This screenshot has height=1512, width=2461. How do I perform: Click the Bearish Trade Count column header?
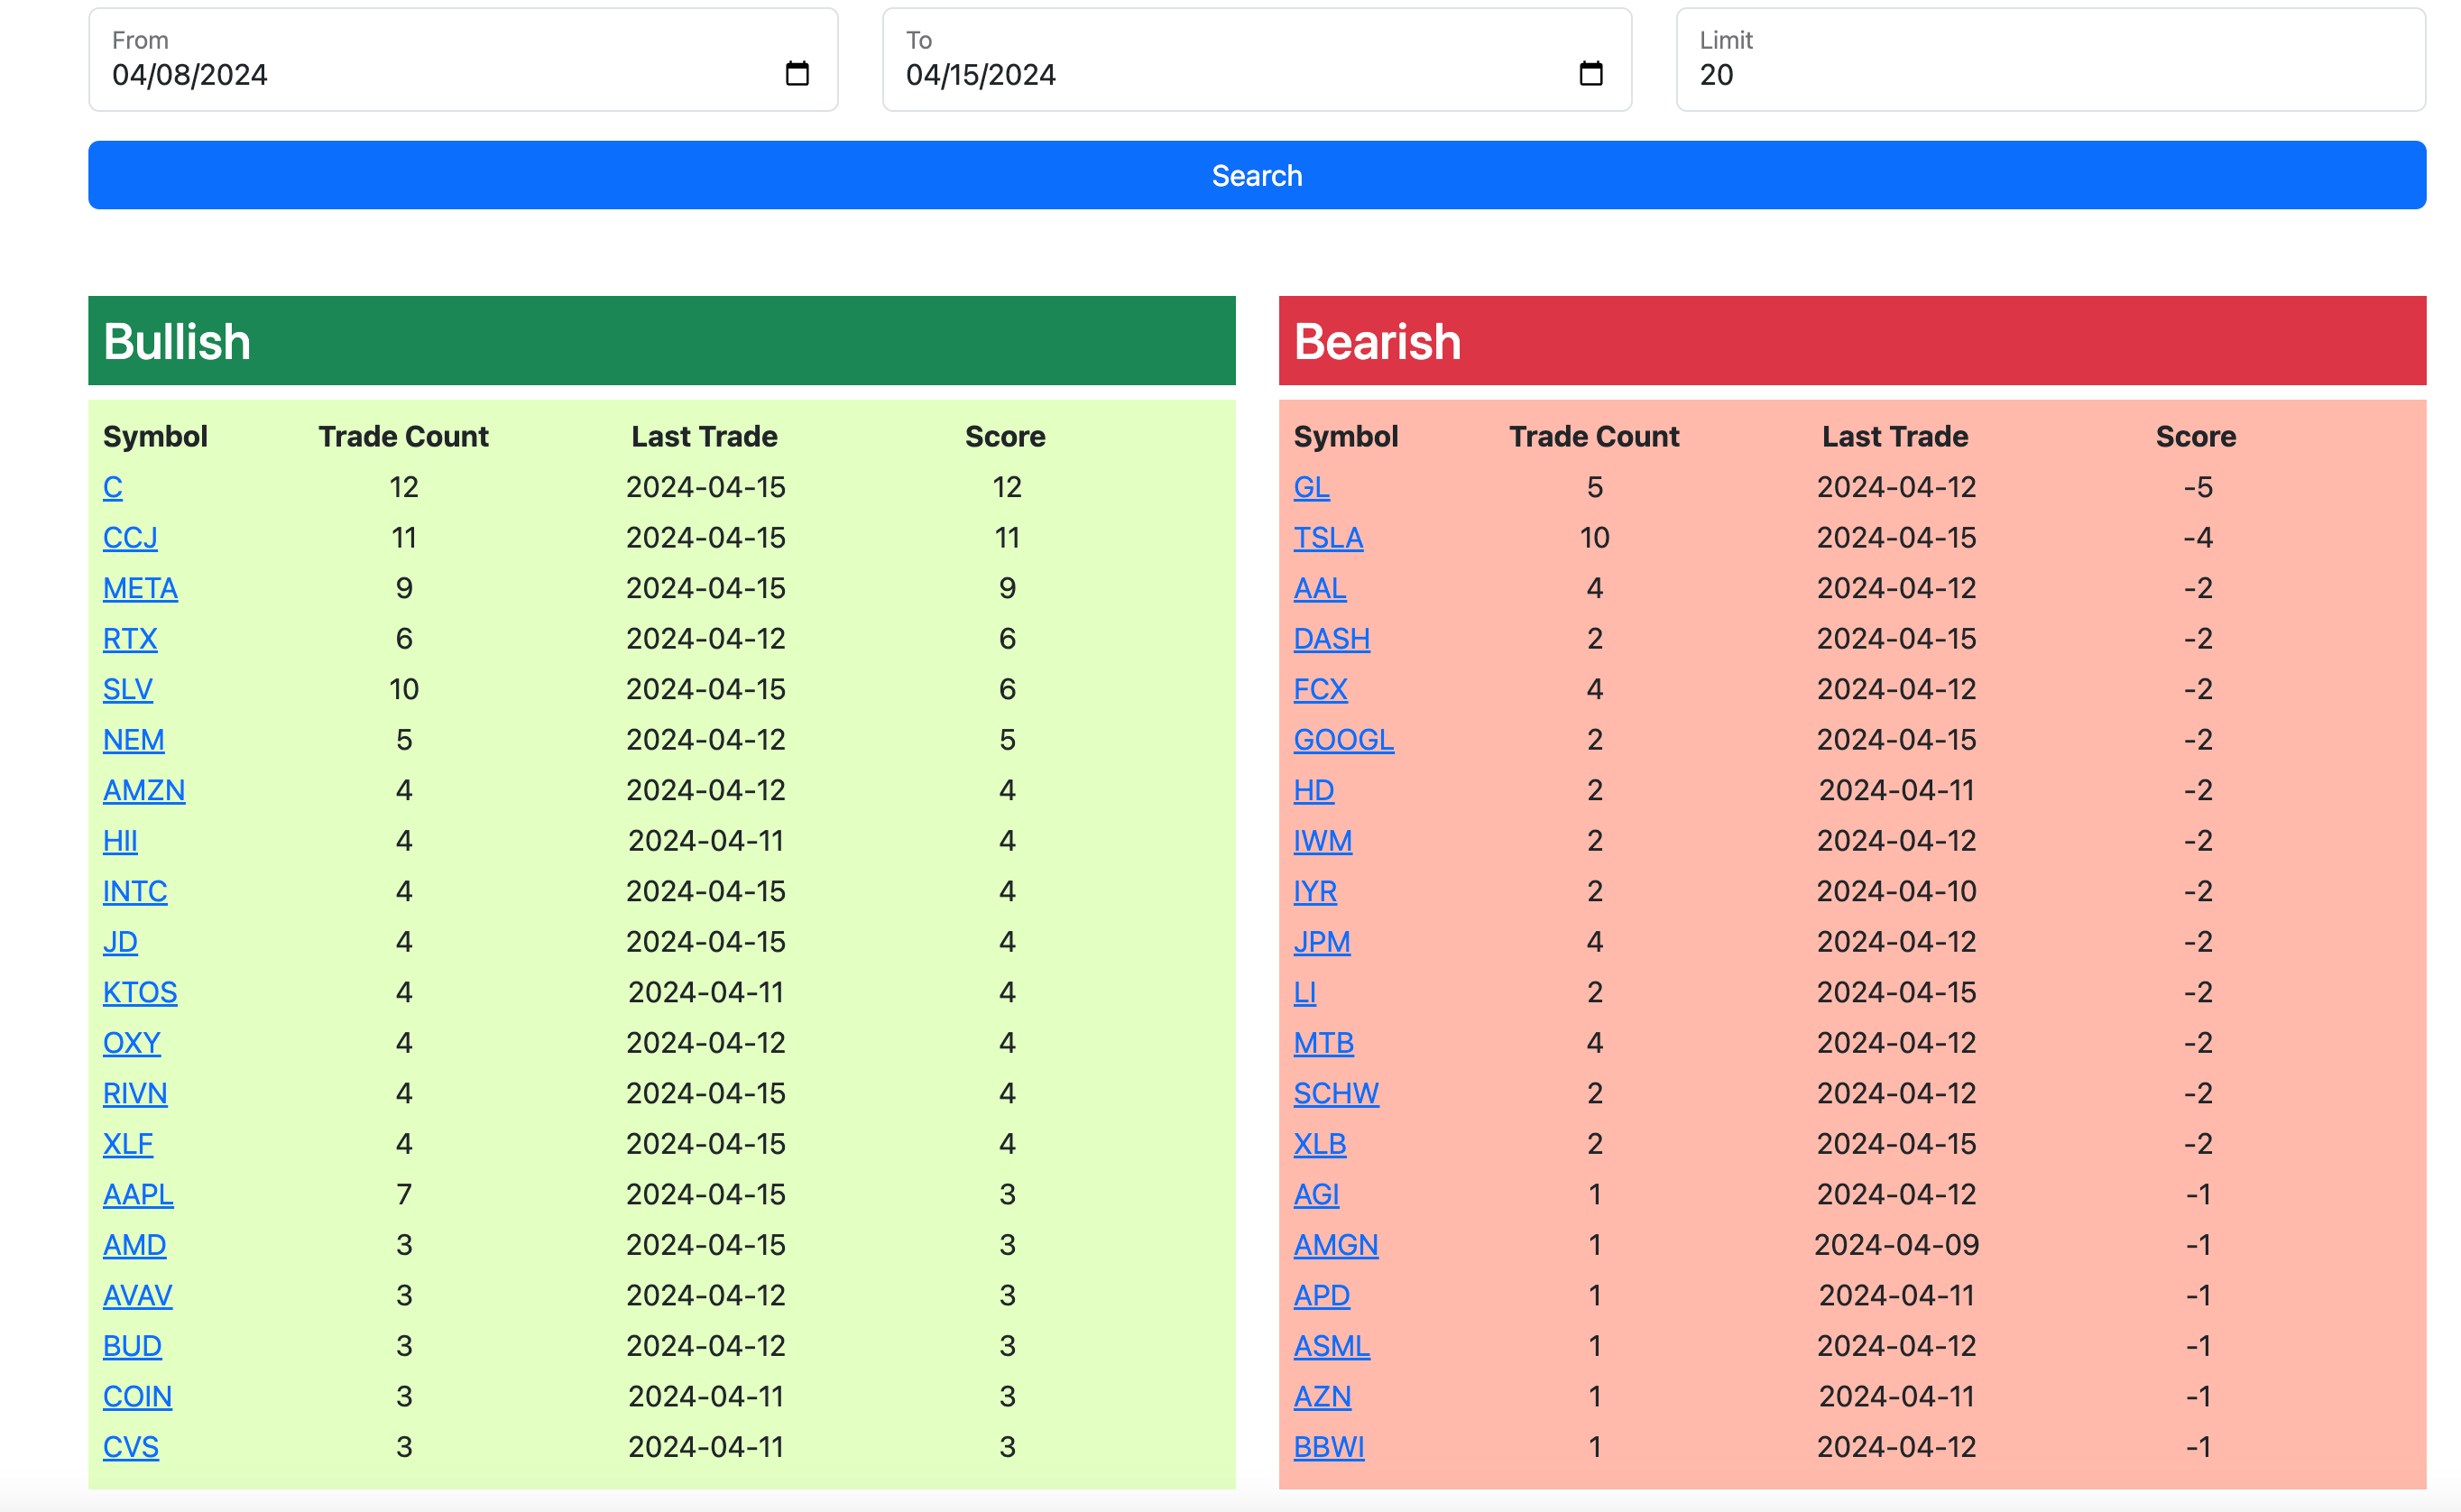pyautogui.click(x=1594, y=436)
